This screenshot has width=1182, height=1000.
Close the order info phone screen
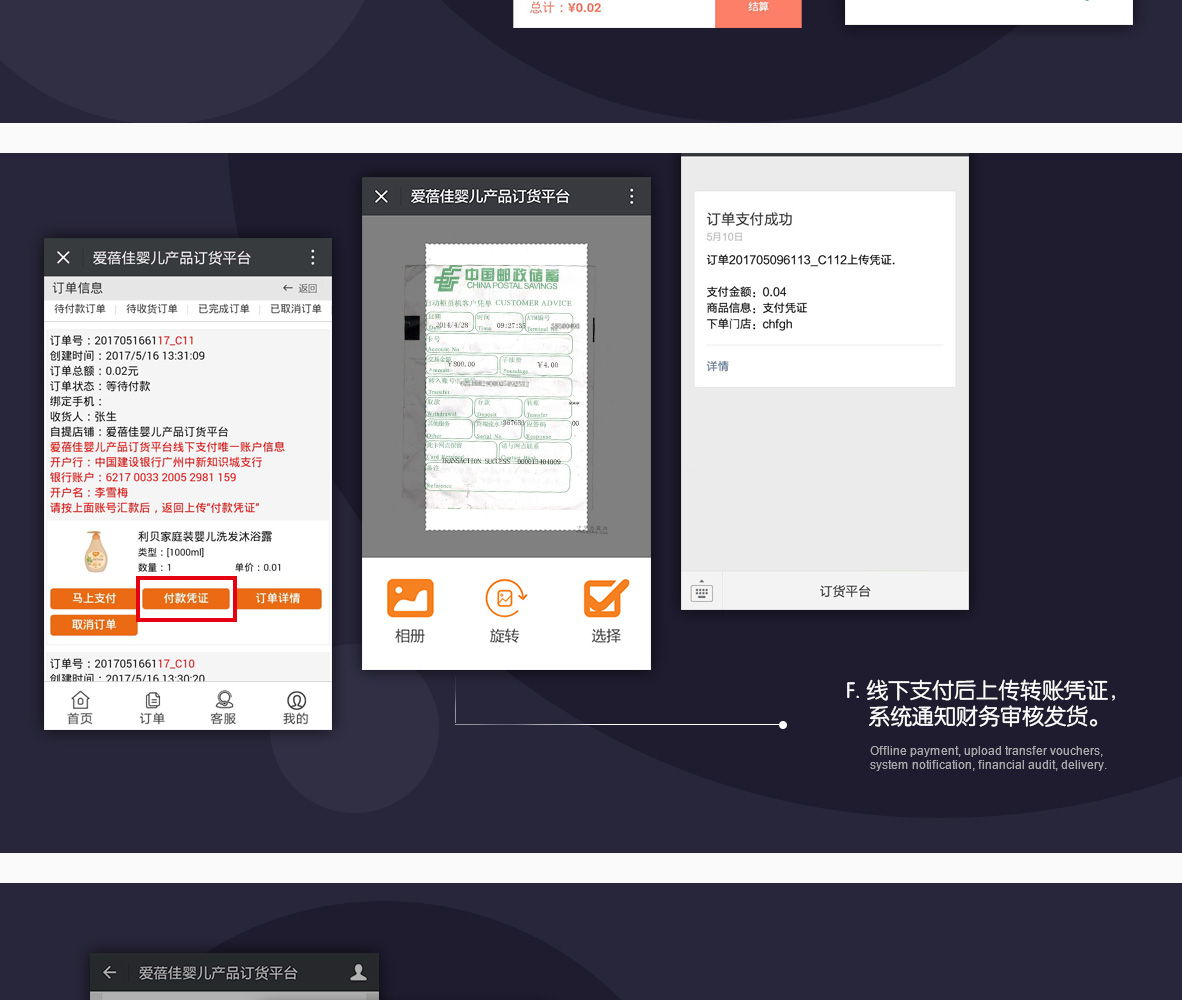63,258
